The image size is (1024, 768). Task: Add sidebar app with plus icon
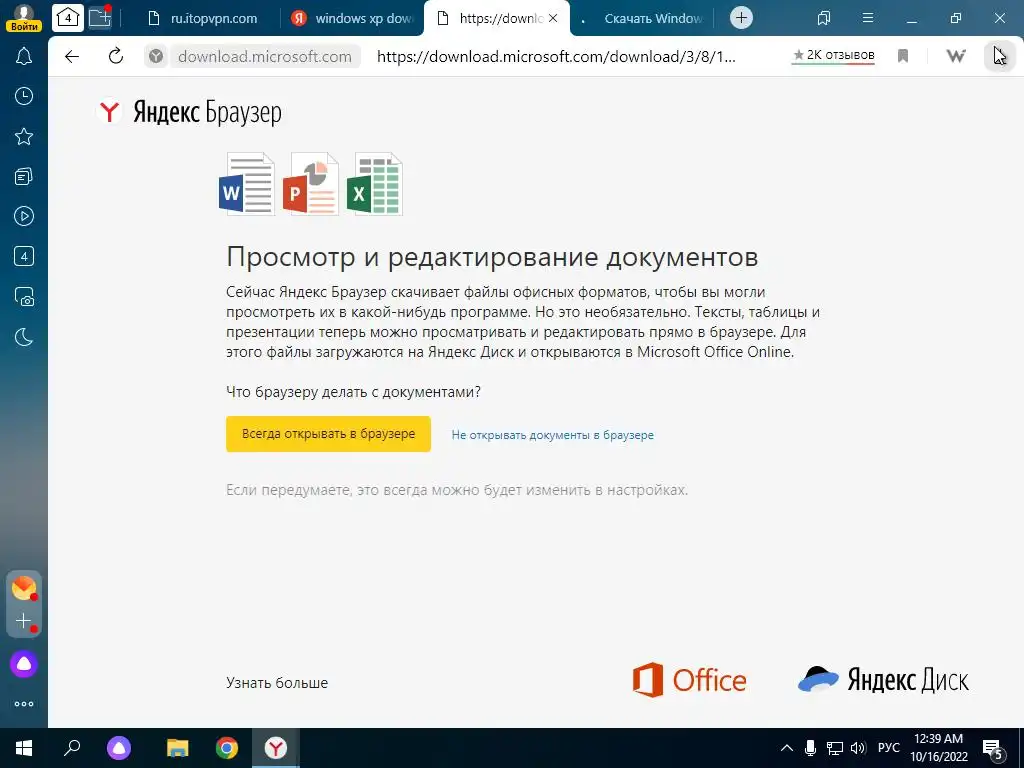pyautogui.click(x=24, y=620)
